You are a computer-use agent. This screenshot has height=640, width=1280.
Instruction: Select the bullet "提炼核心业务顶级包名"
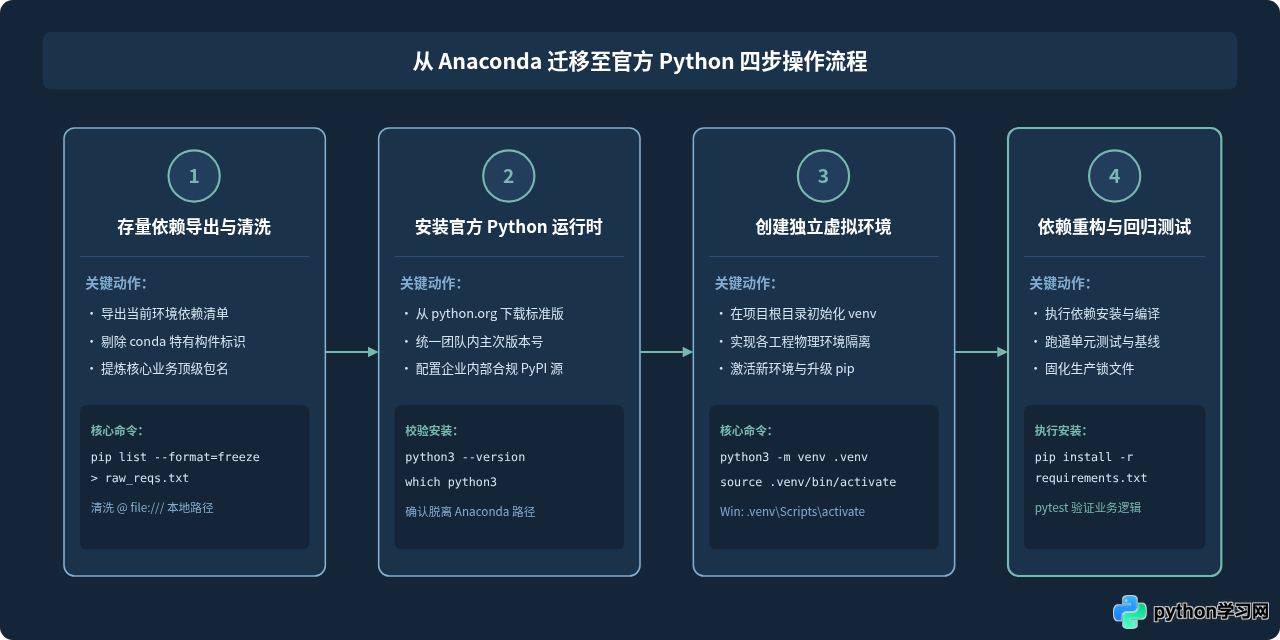(165, 369)
